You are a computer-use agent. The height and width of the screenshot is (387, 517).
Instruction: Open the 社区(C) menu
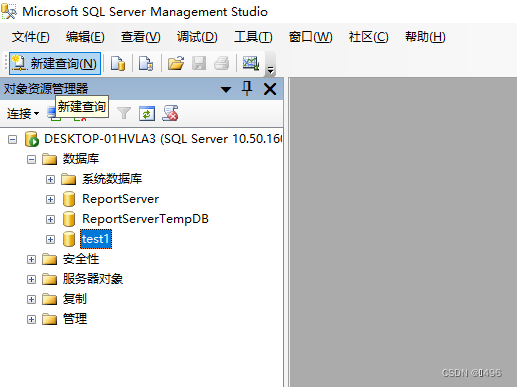pos(368,37)
